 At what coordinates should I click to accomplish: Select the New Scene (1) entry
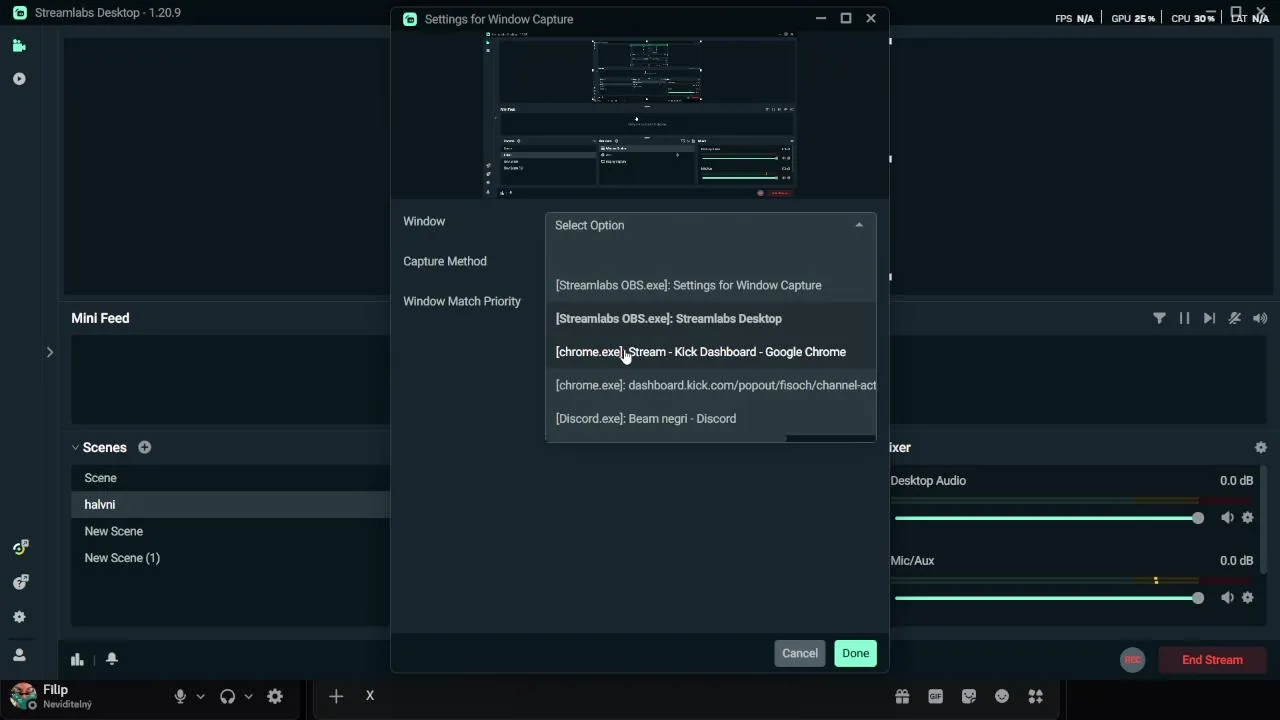[230, 558]
